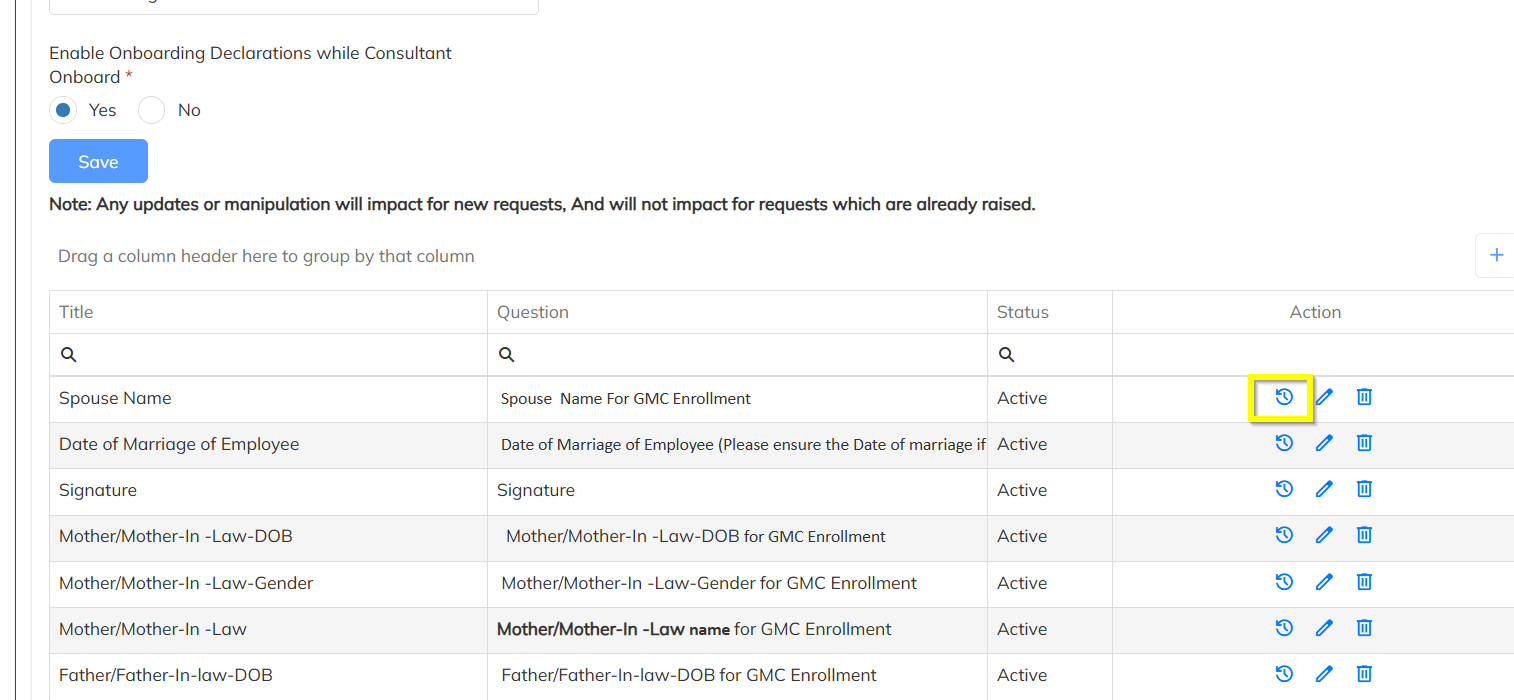Image resolution: width=1514 pixels, height=700 pixels.
Task: Sort by Question column header
Action: coord(533,312)
